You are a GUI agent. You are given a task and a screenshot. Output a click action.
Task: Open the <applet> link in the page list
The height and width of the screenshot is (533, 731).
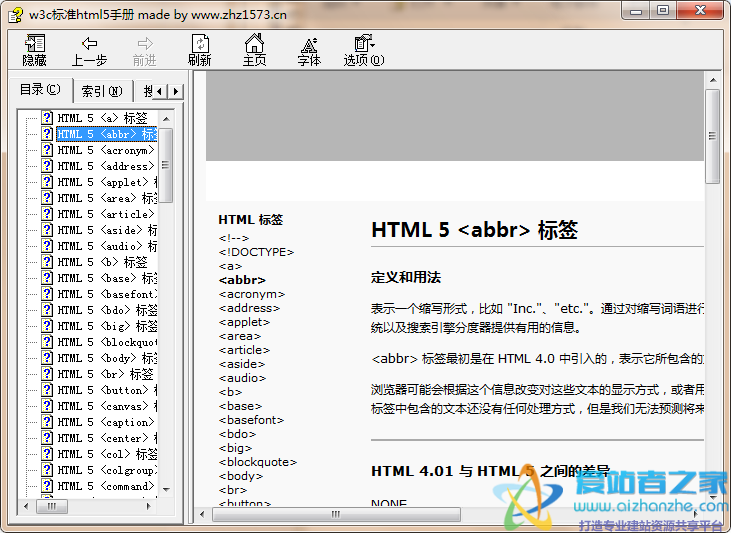[x=244, y=322]
